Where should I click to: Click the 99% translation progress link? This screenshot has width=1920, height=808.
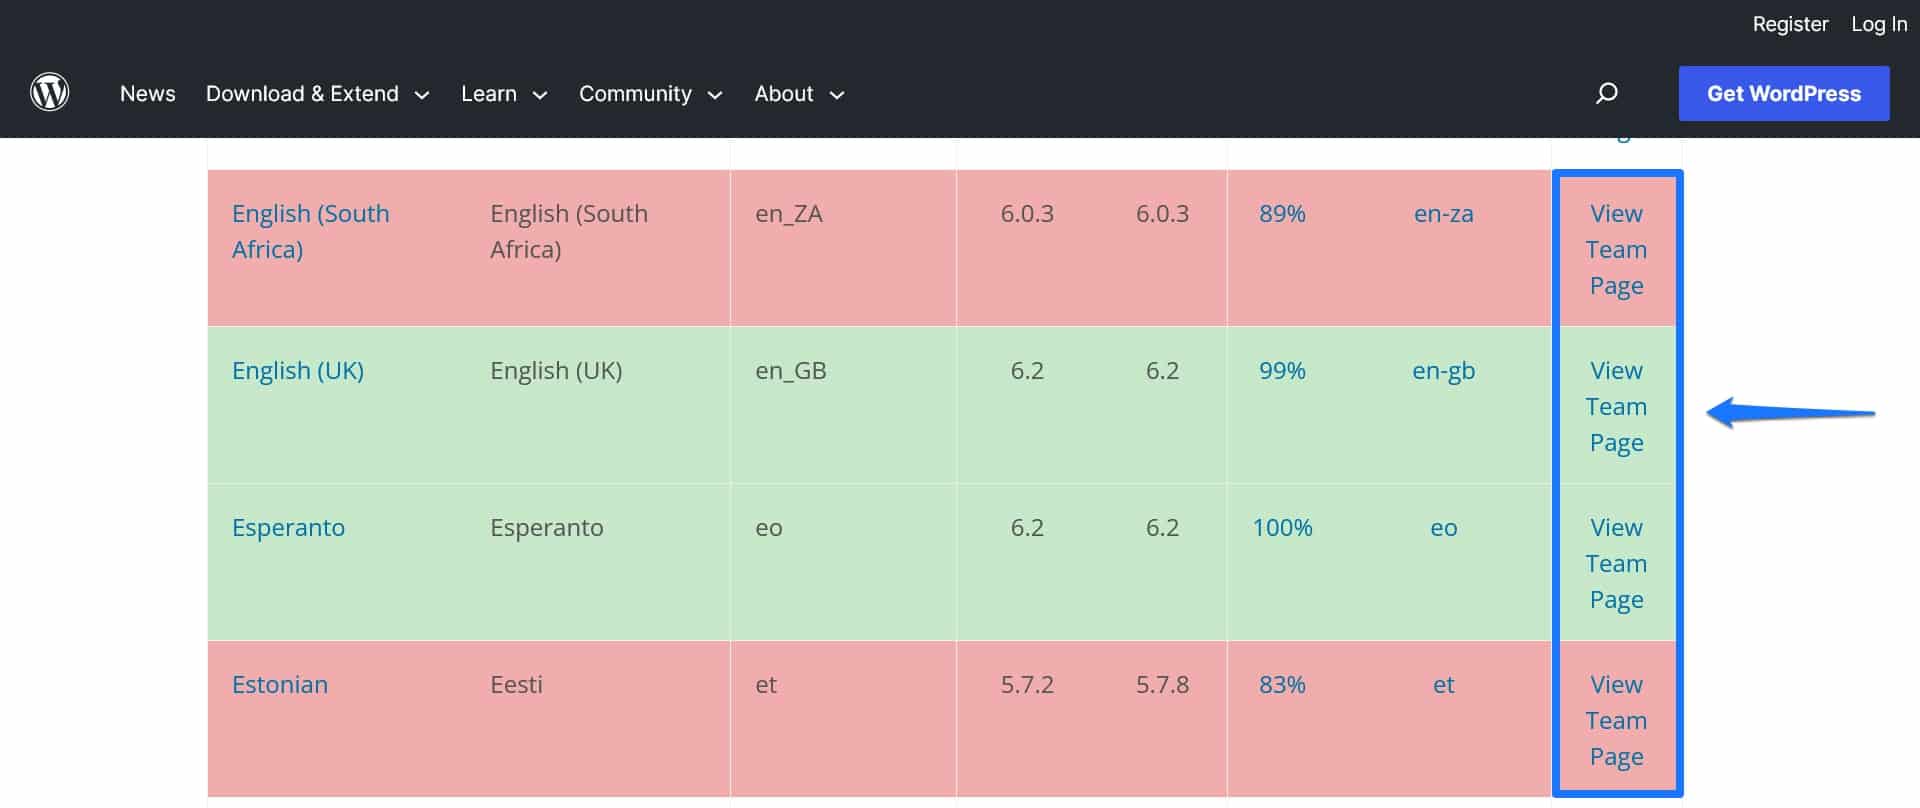coord(1282,371)
